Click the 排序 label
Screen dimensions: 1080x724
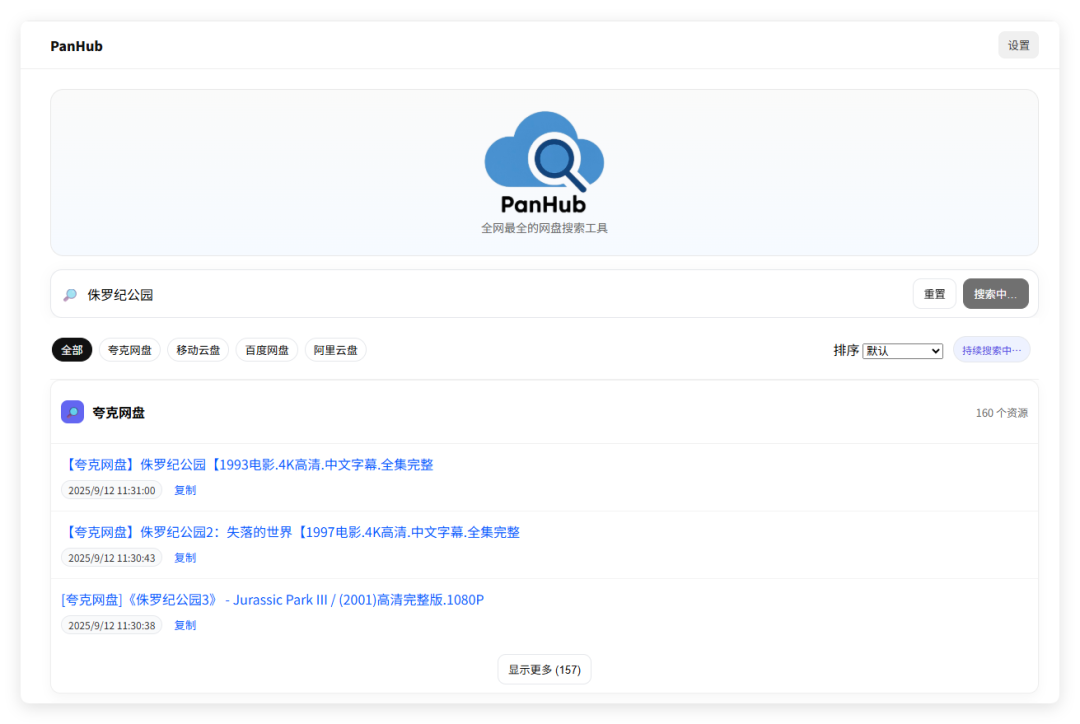pos(846,350)
